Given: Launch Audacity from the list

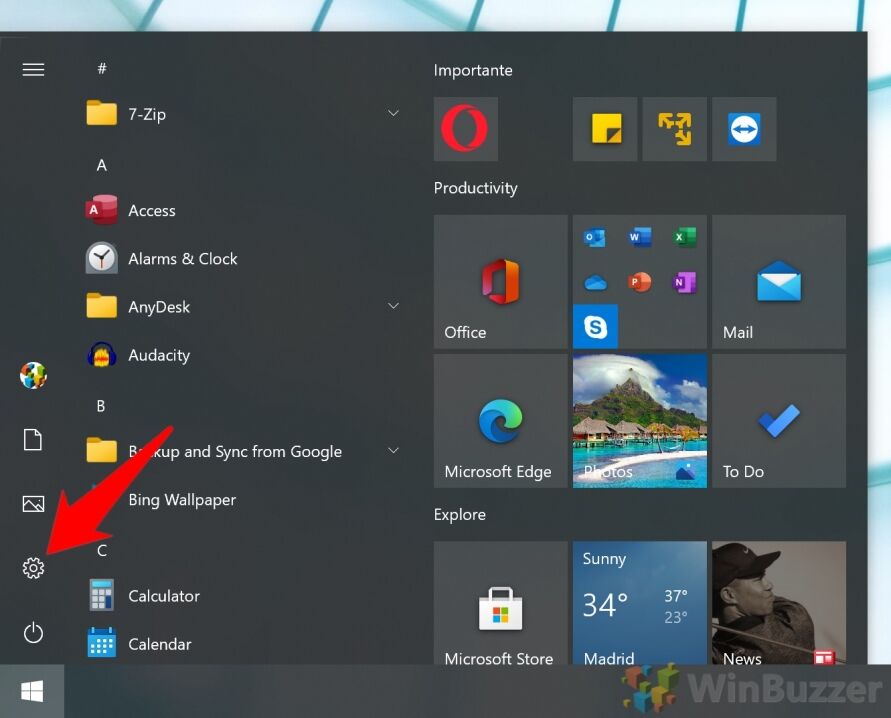Looking at the screenshot, I should click(244, 355).
